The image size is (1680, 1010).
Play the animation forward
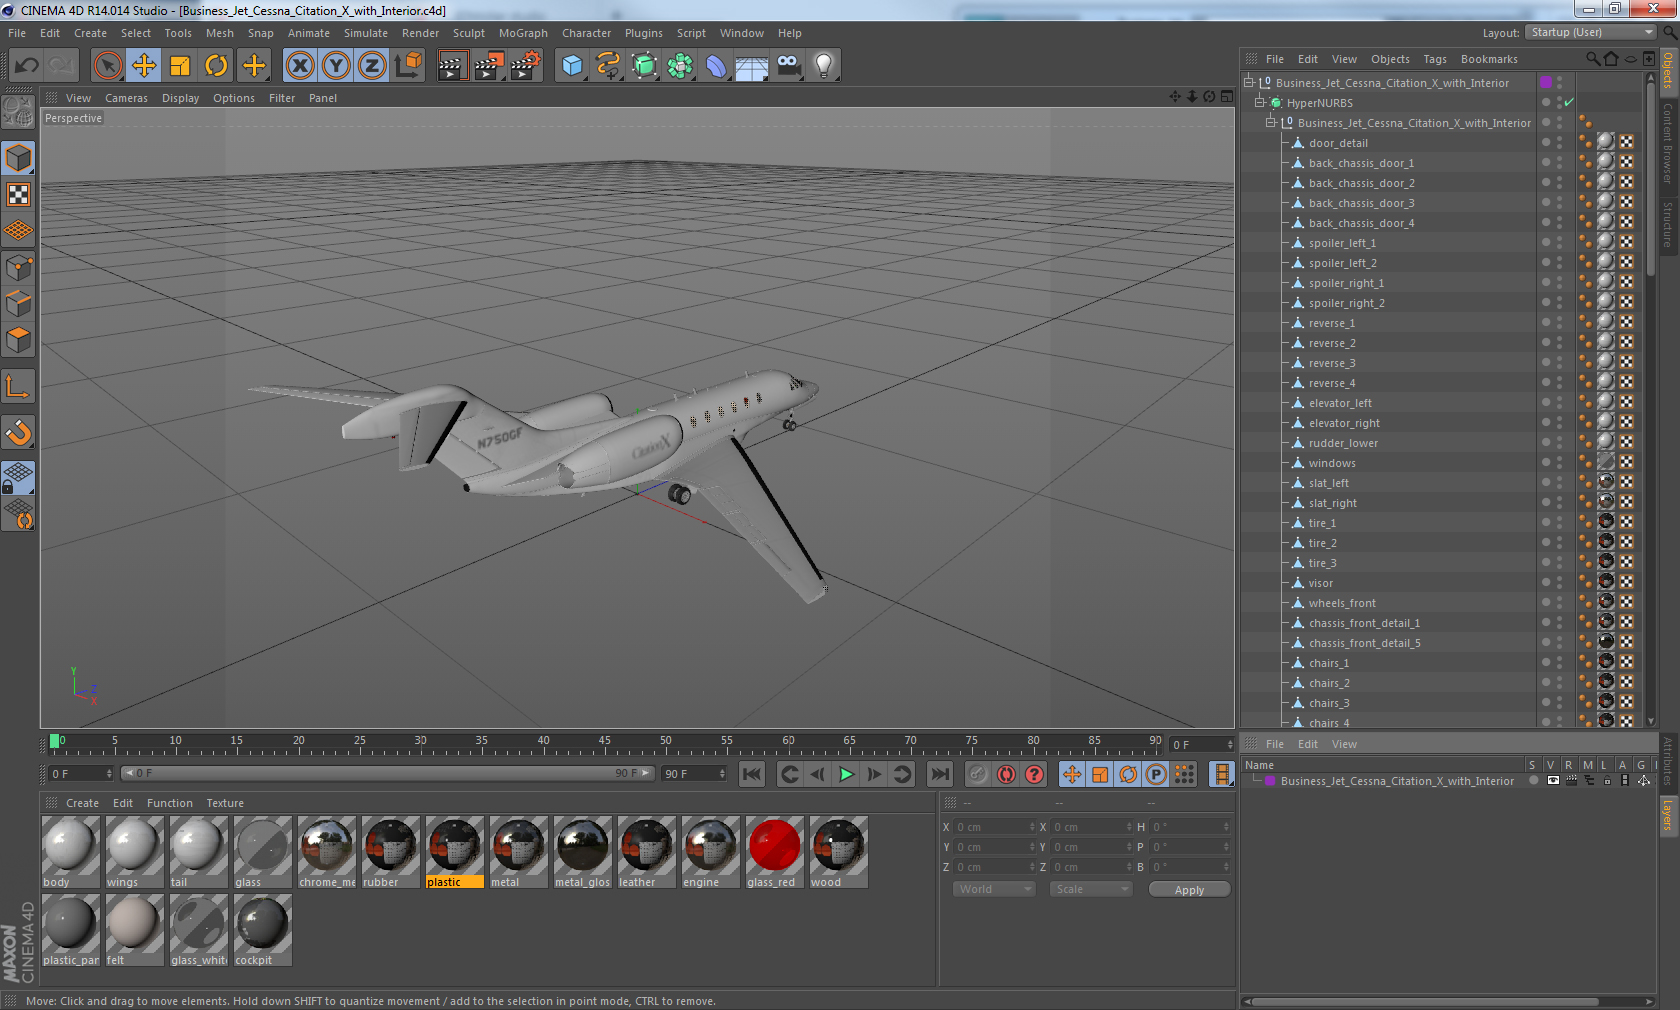click(x=846, y=774)
